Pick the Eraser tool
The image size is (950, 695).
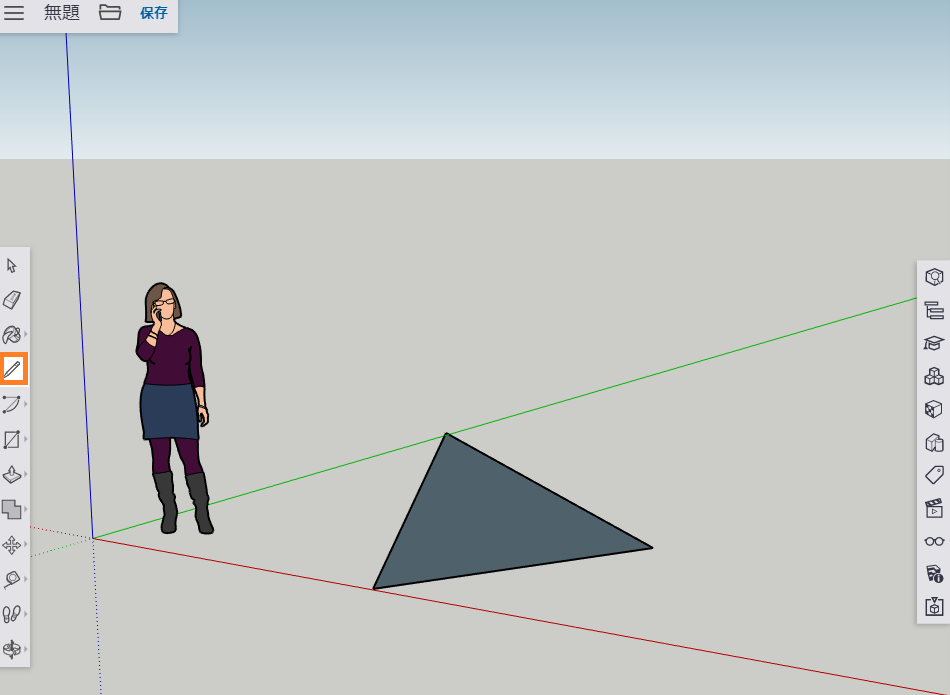click(x=12, y=299)
